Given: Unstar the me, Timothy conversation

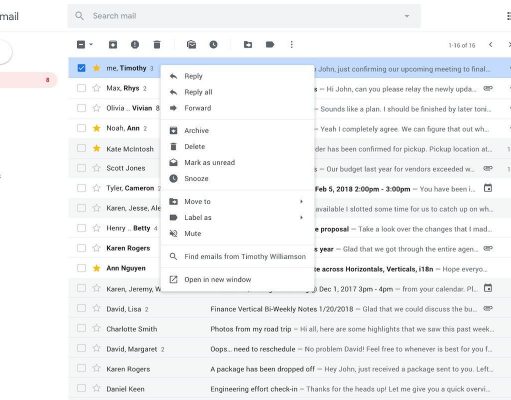Looking at the screenshot, I should (x=96, y=68).
